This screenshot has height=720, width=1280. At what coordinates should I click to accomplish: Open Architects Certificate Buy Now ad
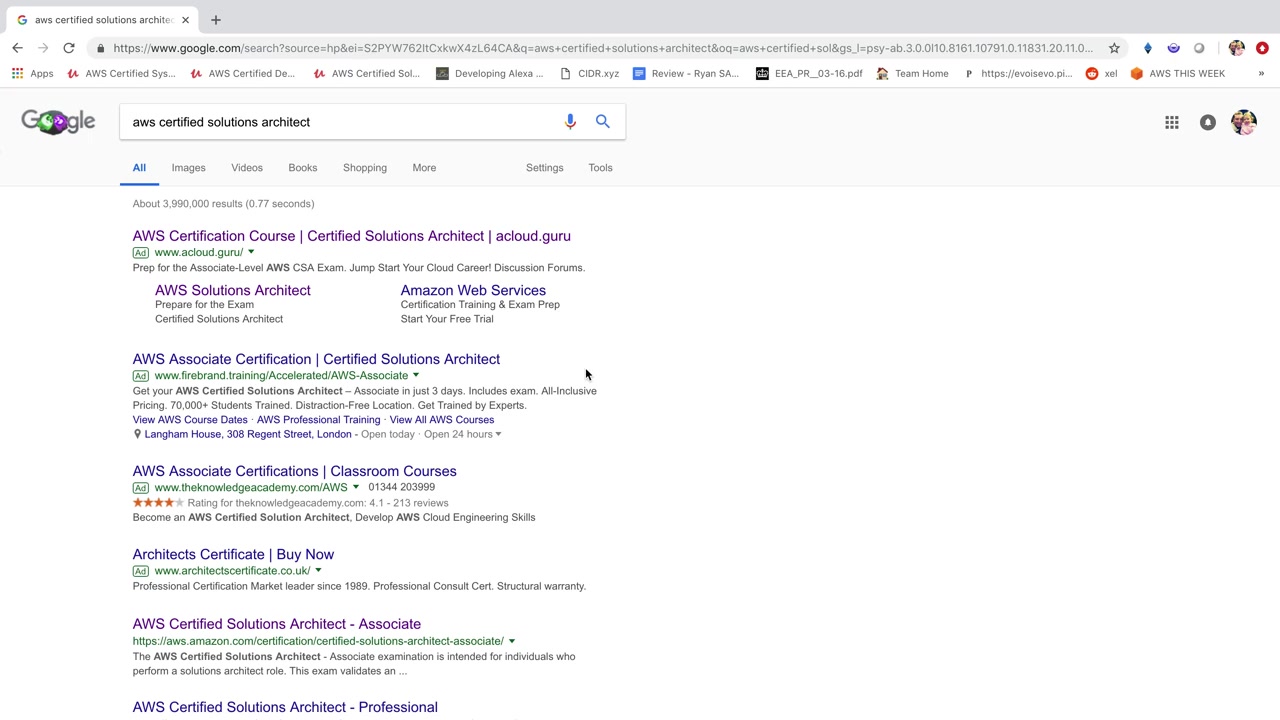[x=233, y=554]
